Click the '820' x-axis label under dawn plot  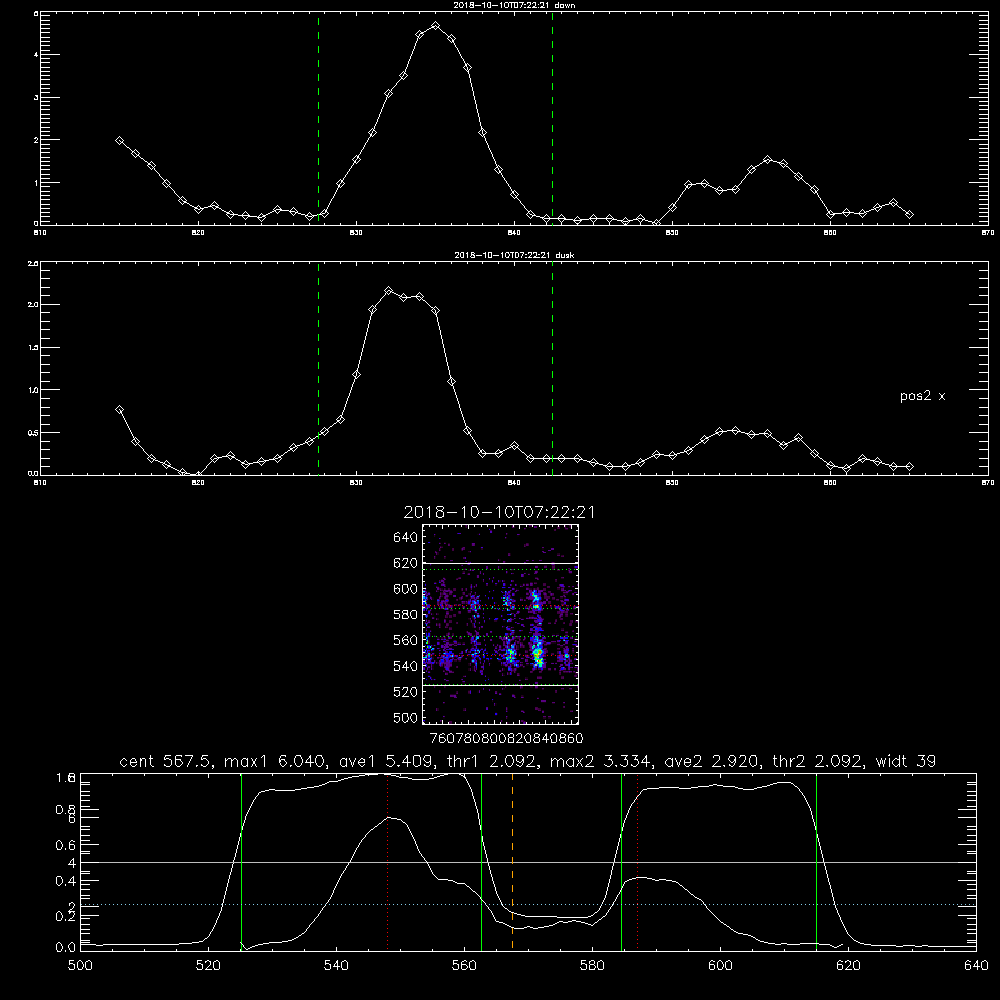(x=198, y=233)
